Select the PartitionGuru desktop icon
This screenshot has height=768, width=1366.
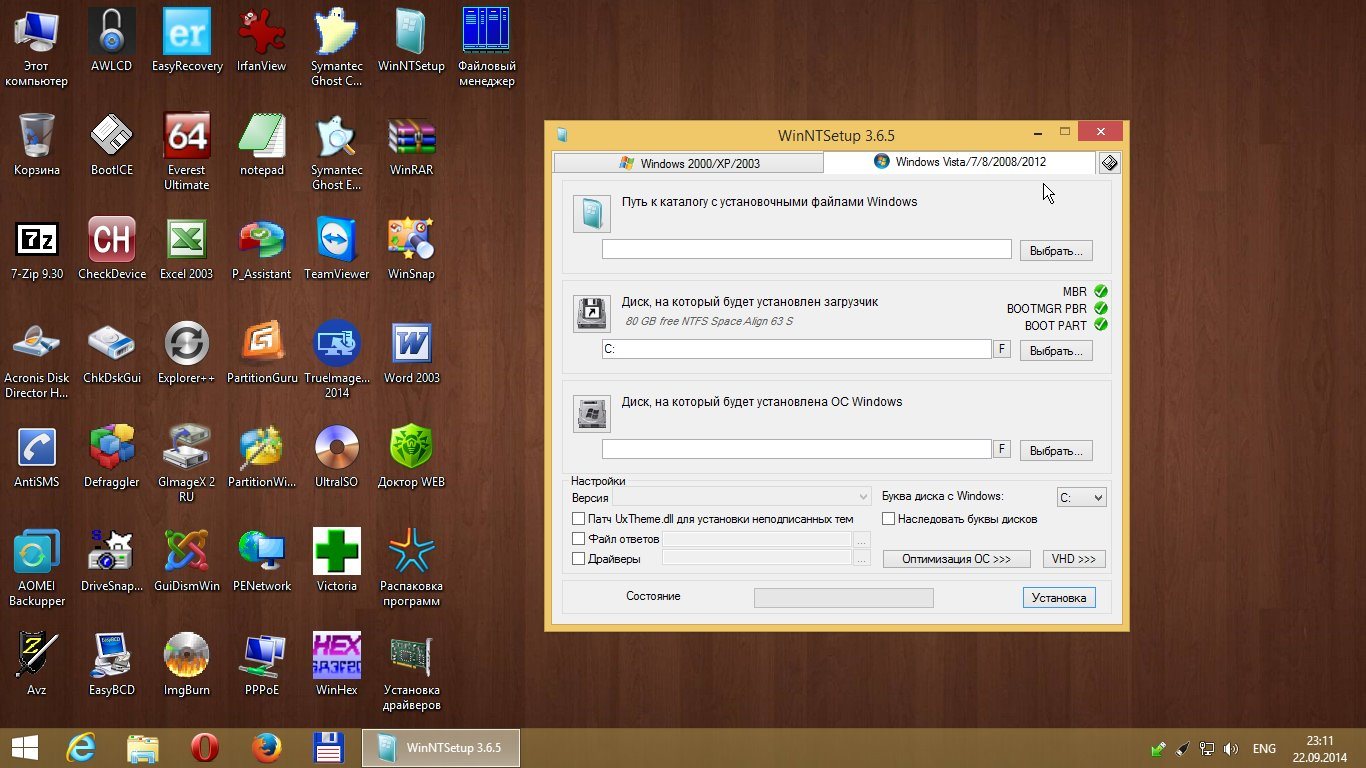(x=262, y=353)
